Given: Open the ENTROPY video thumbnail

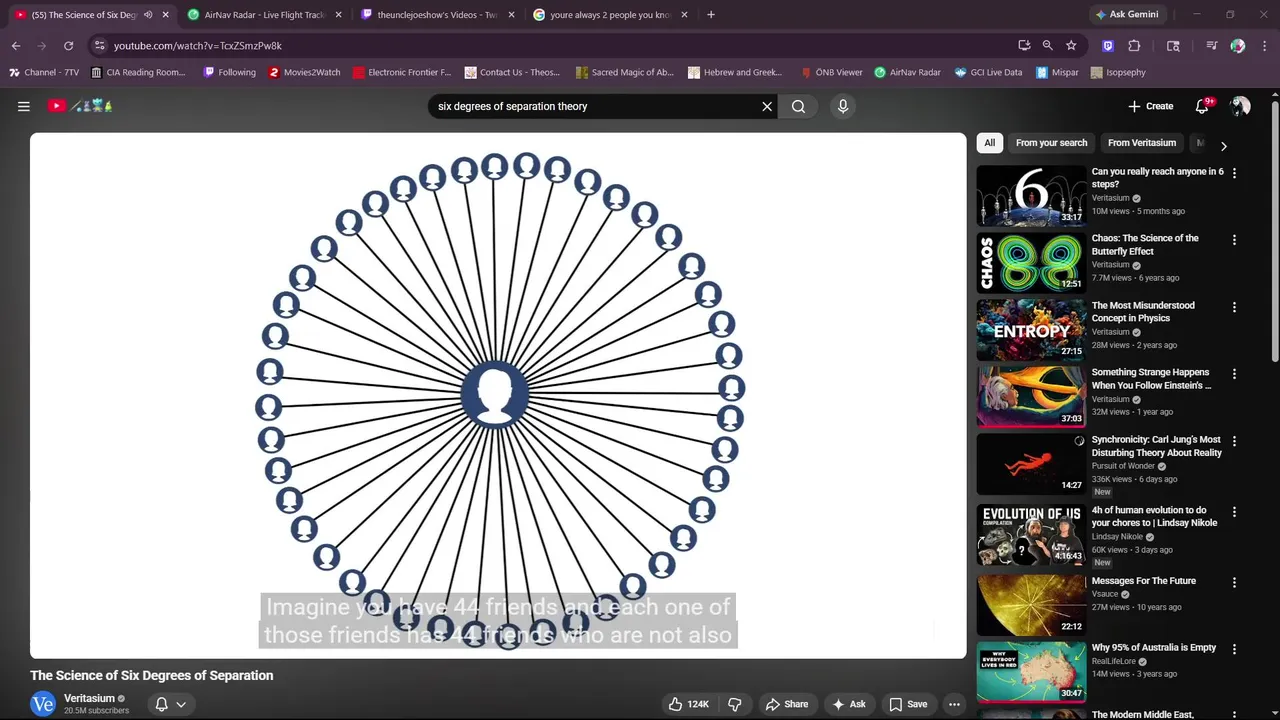Looking at the screenshot, I should pos(1031,330).
